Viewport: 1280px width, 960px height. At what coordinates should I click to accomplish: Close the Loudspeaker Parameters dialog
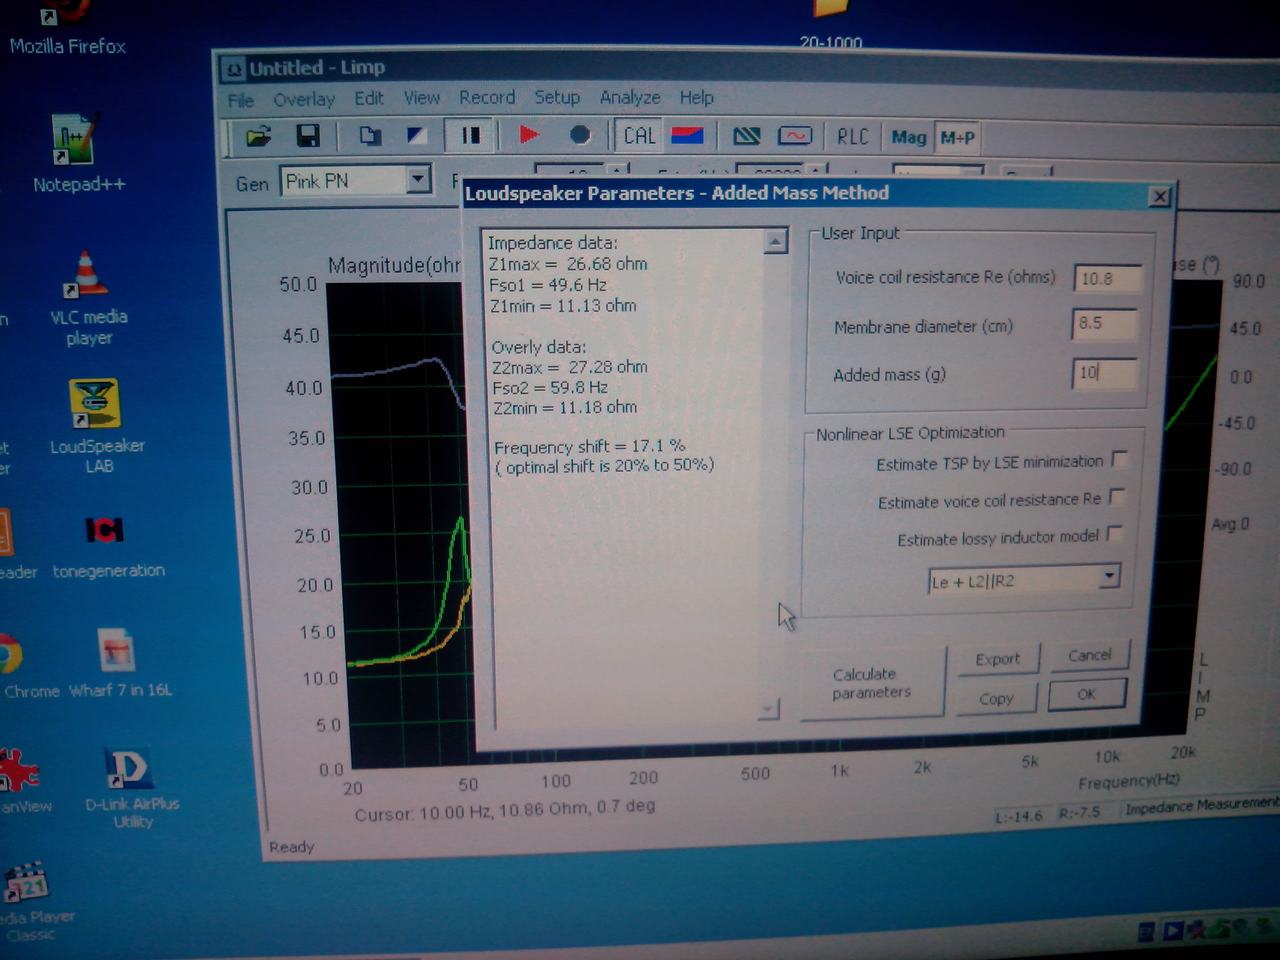point(1159,196)
